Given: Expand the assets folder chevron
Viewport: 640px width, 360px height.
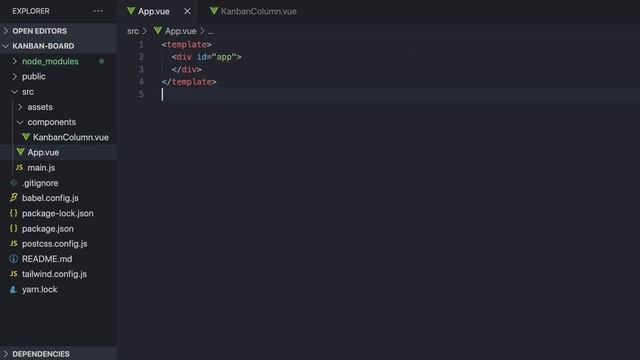Looking at the screenshot, I should coord(20,107).
